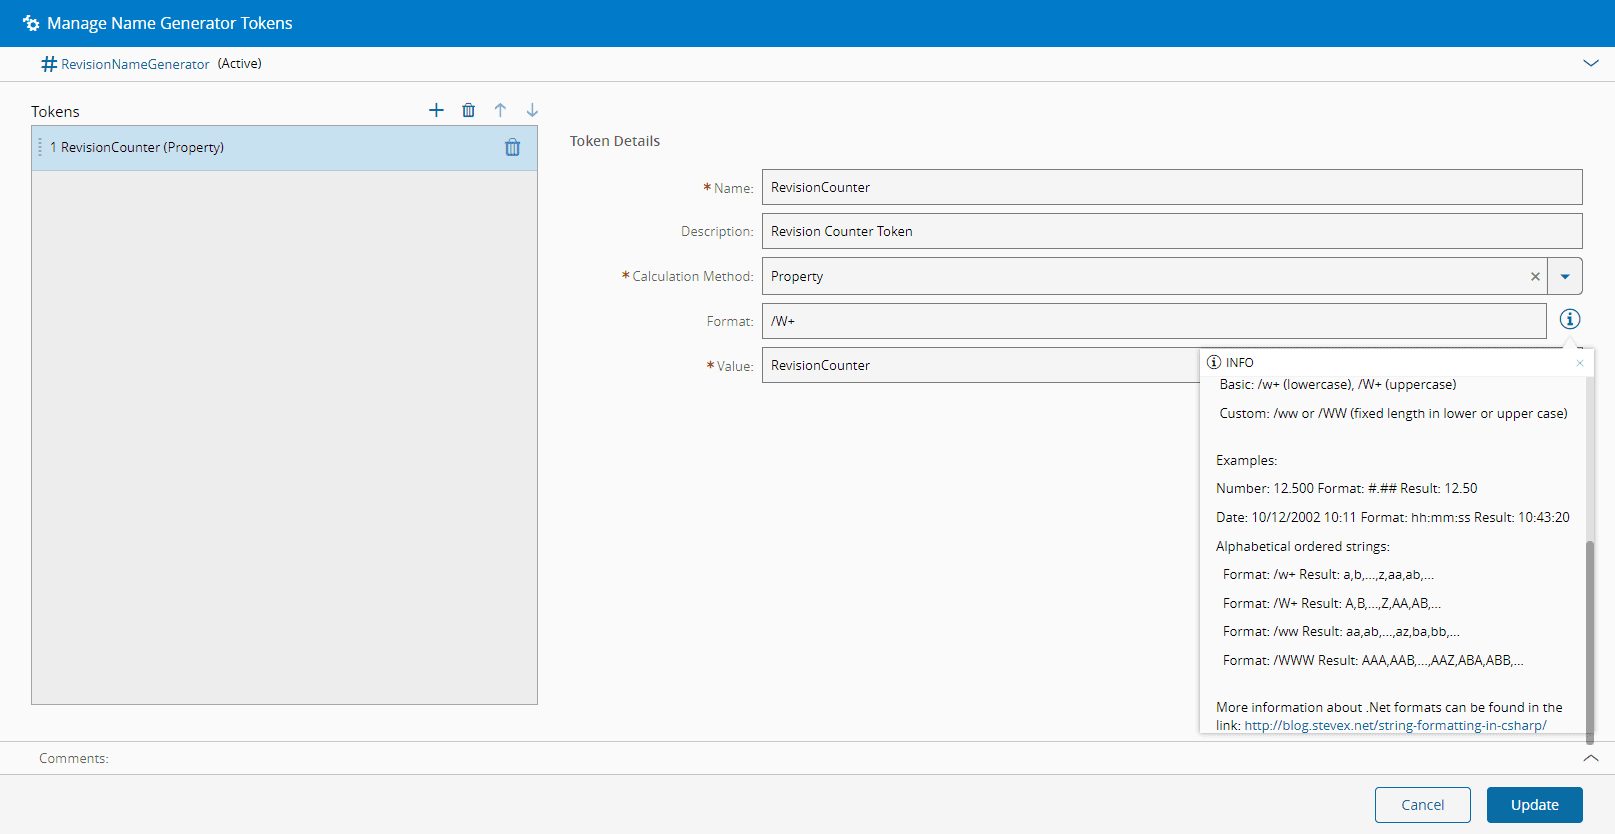Click the Cancel button

click(x=1422, y=805)
